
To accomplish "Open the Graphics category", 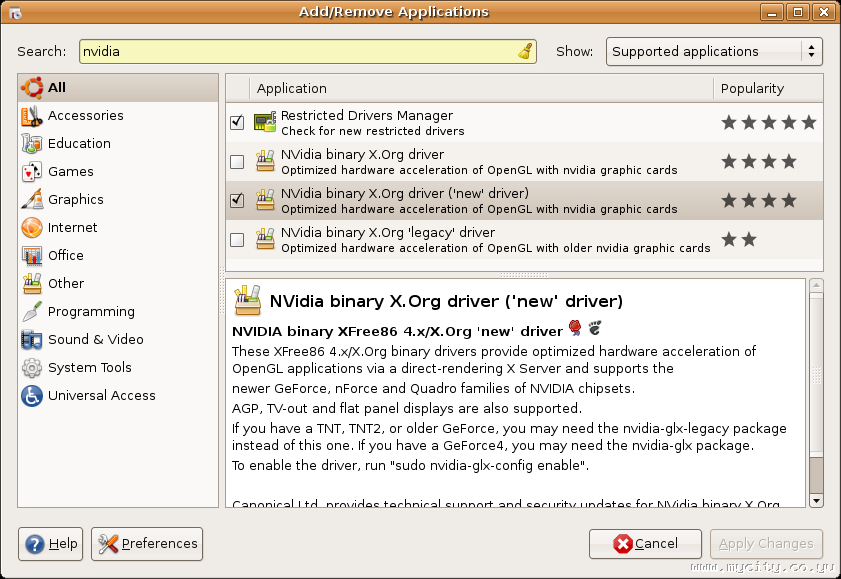I will click(118, 199).
